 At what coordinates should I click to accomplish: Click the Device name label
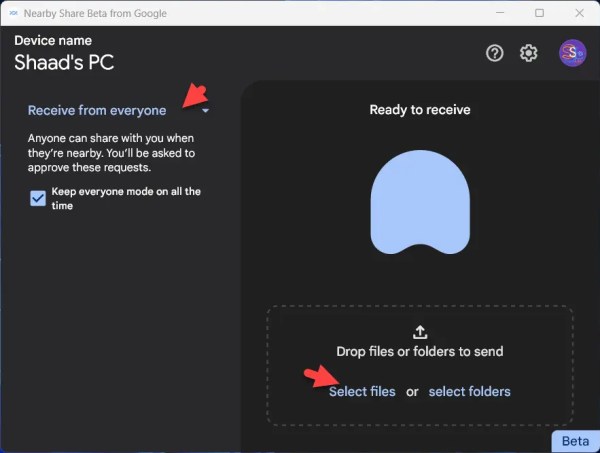point(53,41)
